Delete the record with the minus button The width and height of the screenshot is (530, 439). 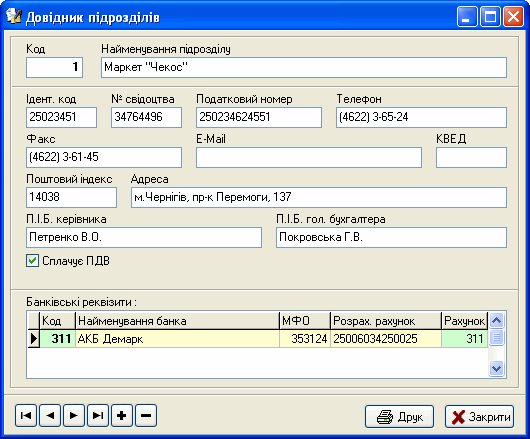point(146,415)
